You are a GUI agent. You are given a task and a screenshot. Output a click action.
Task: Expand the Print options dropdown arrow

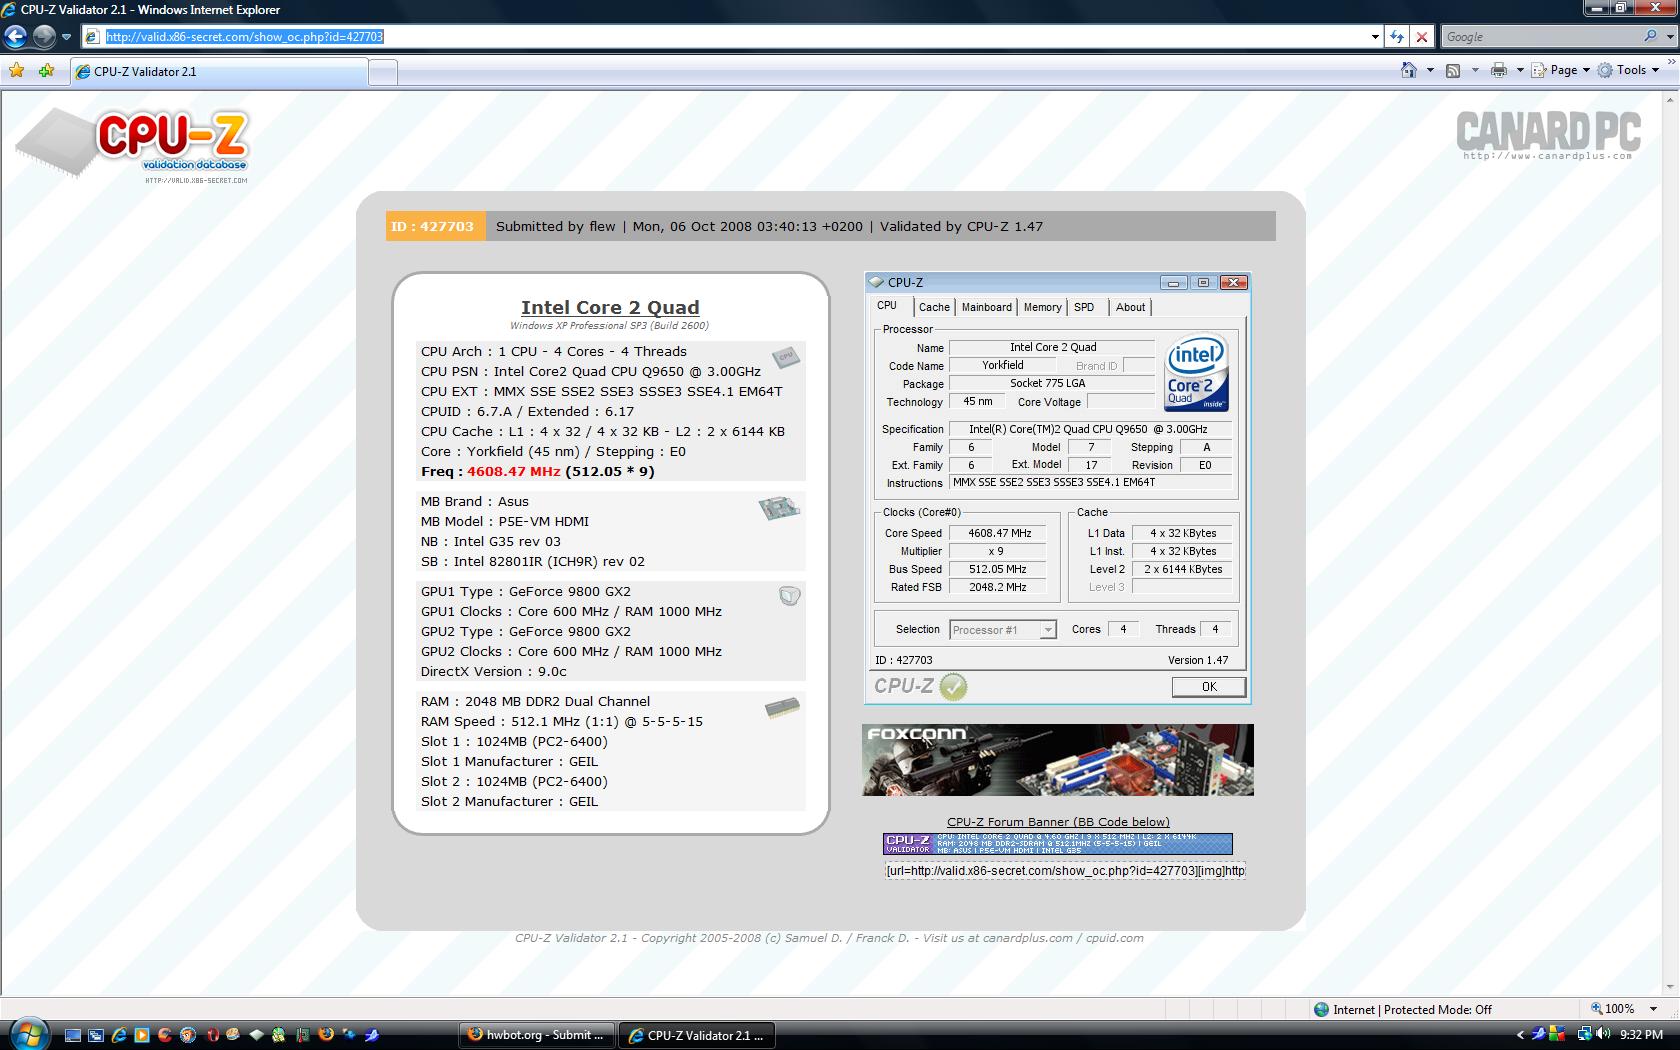(1520, 70)
